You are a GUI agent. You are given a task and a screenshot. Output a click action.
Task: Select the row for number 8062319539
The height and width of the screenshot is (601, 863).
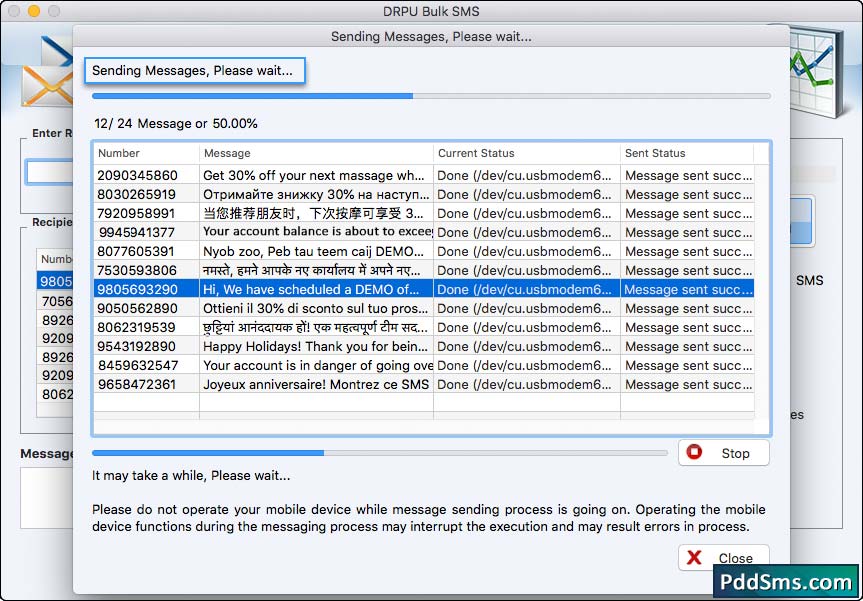424,327
